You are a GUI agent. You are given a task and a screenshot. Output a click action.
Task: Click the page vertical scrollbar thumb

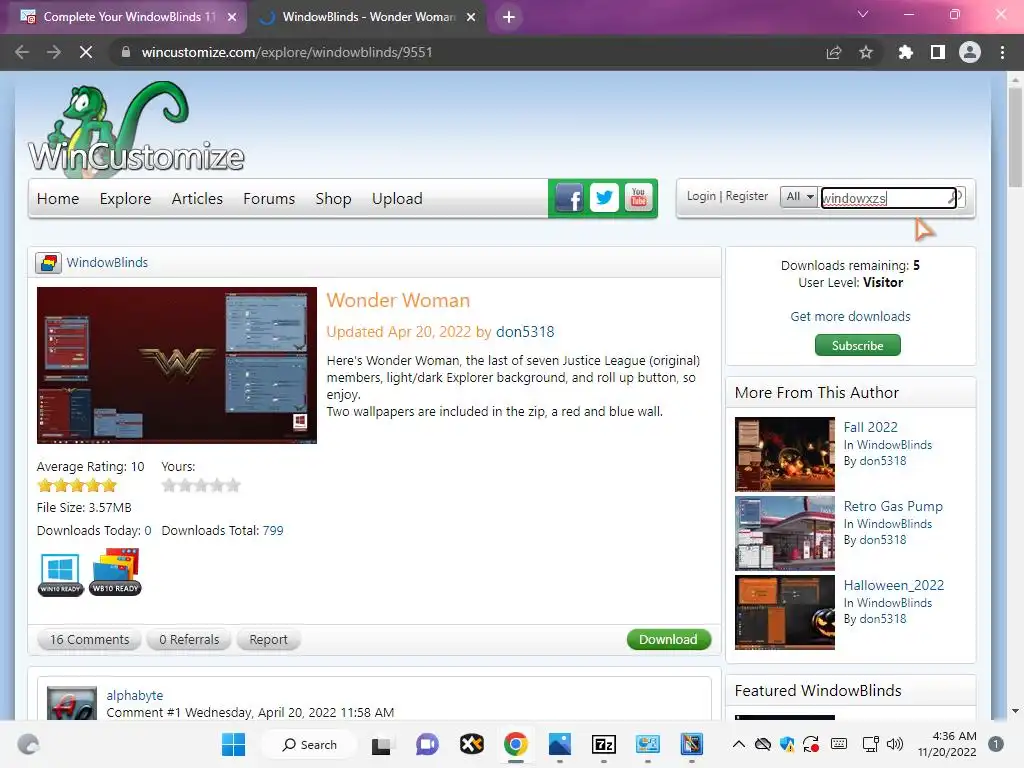coord(1015,137)
